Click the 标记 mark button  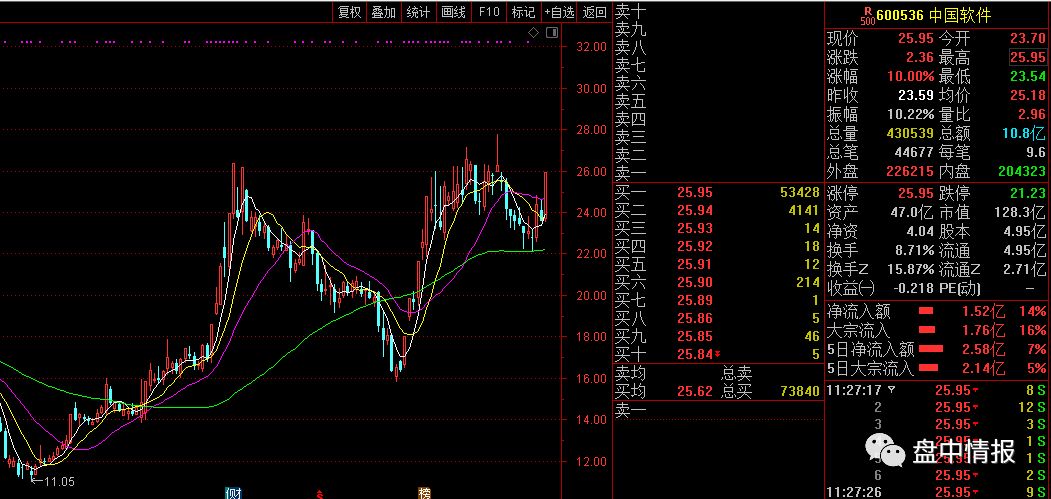(x=523, y=12)
